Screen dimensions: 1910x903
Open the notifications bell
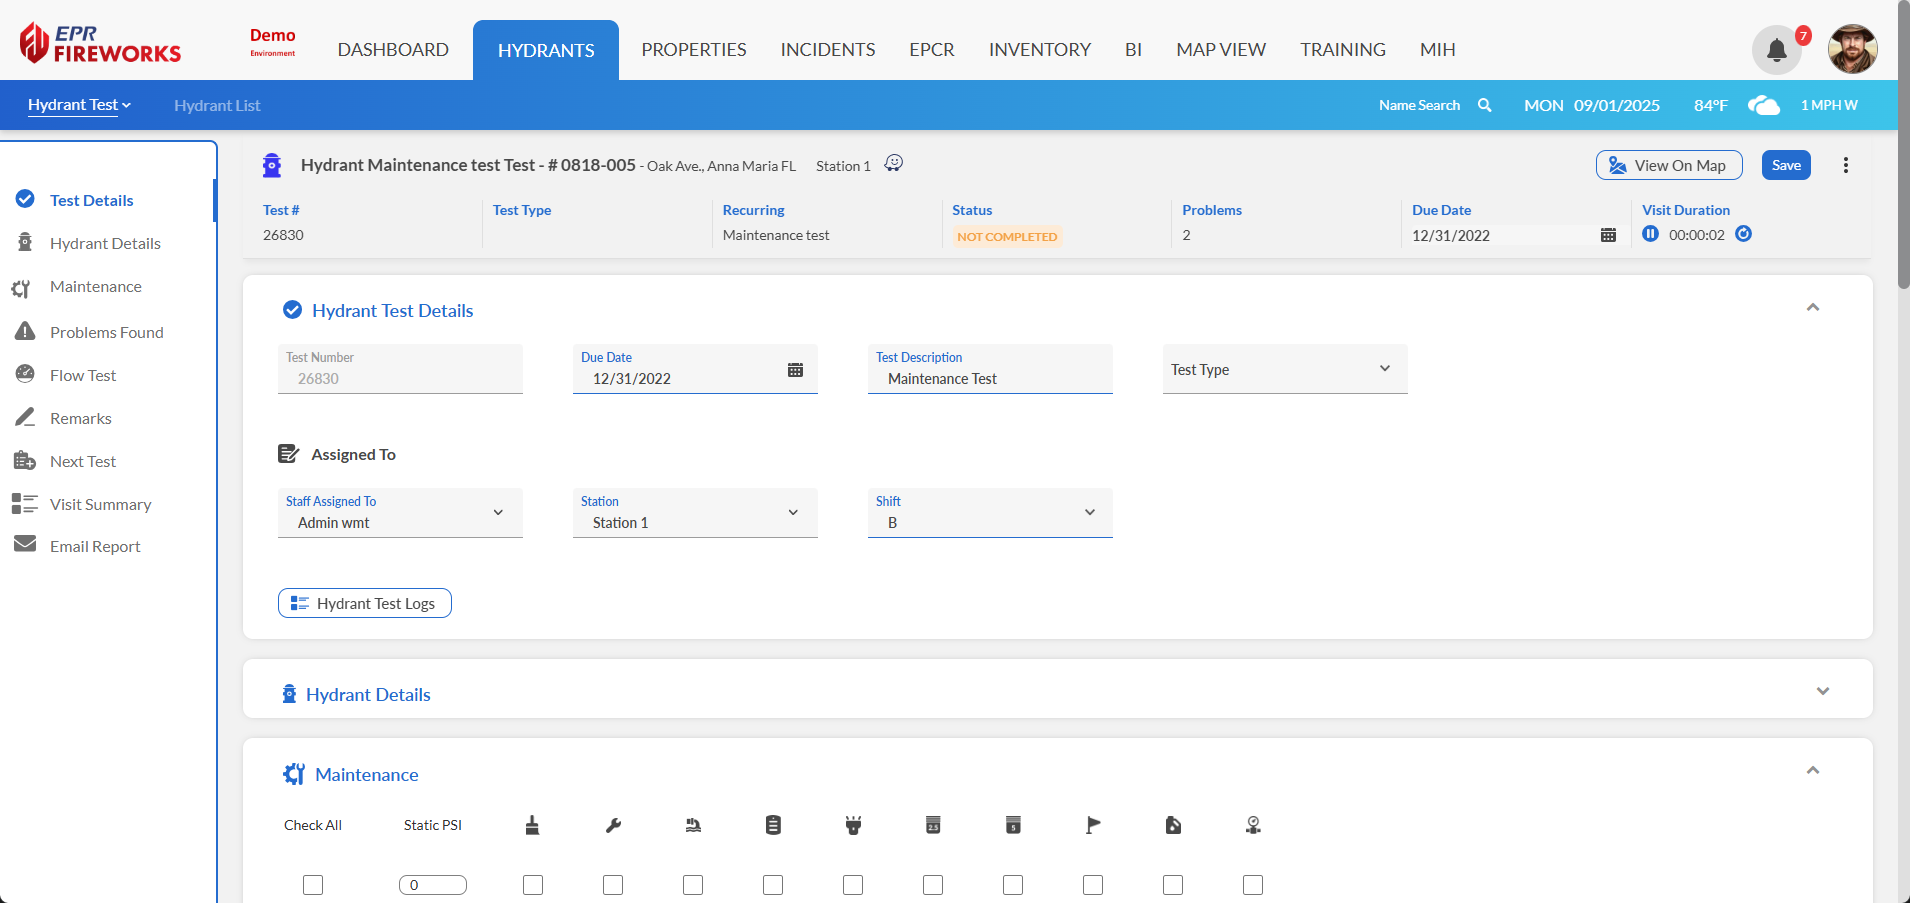[1776, 50]
